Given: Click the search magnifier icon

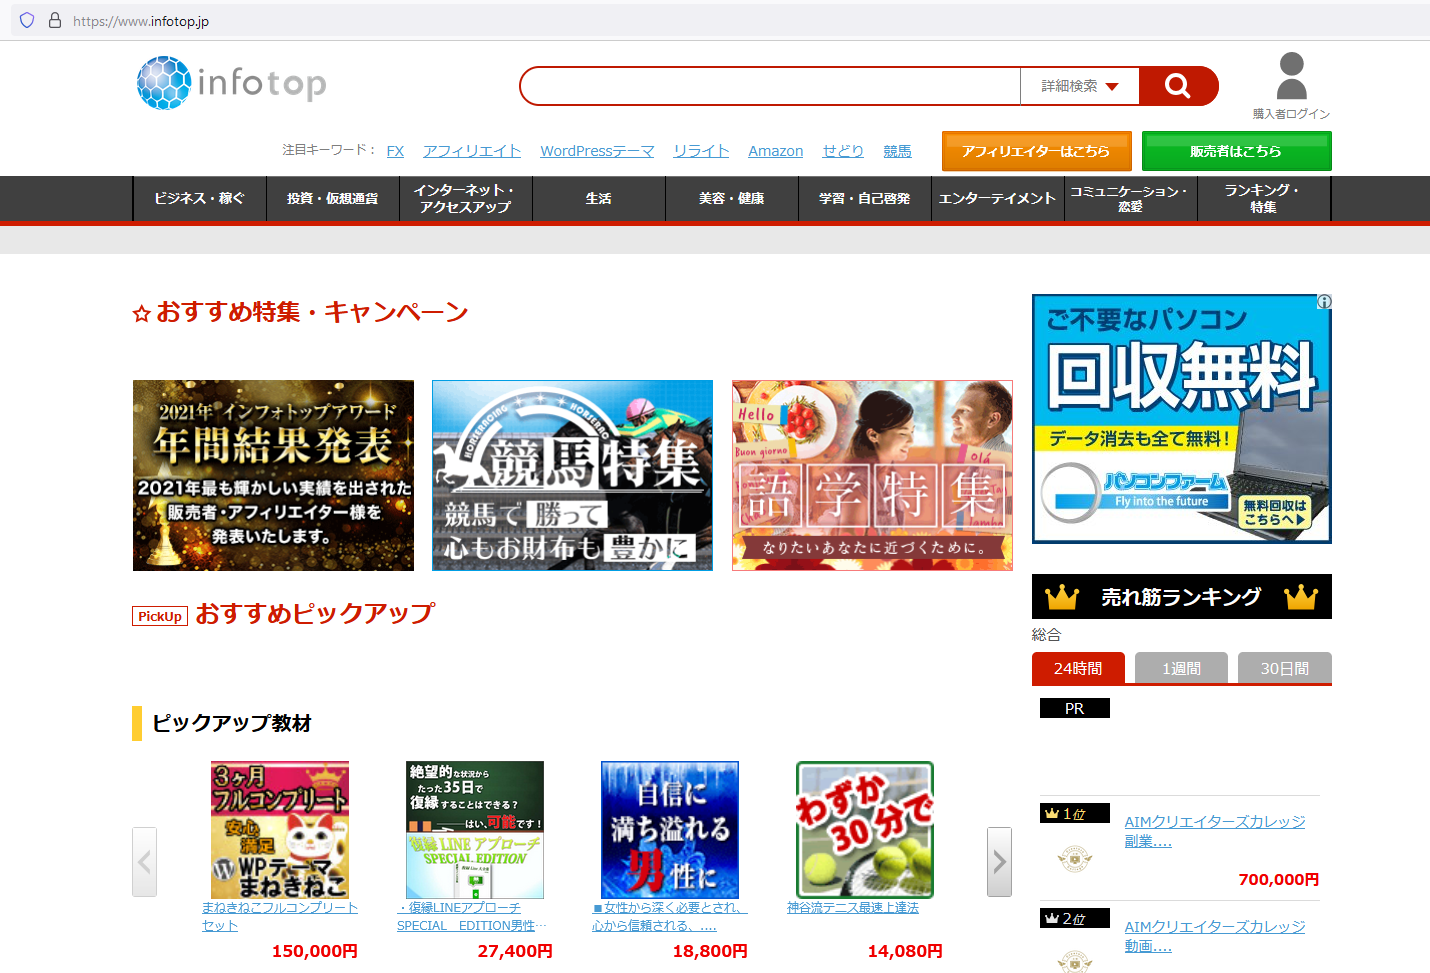Looking at the screenshot, I should (1178, 86).
